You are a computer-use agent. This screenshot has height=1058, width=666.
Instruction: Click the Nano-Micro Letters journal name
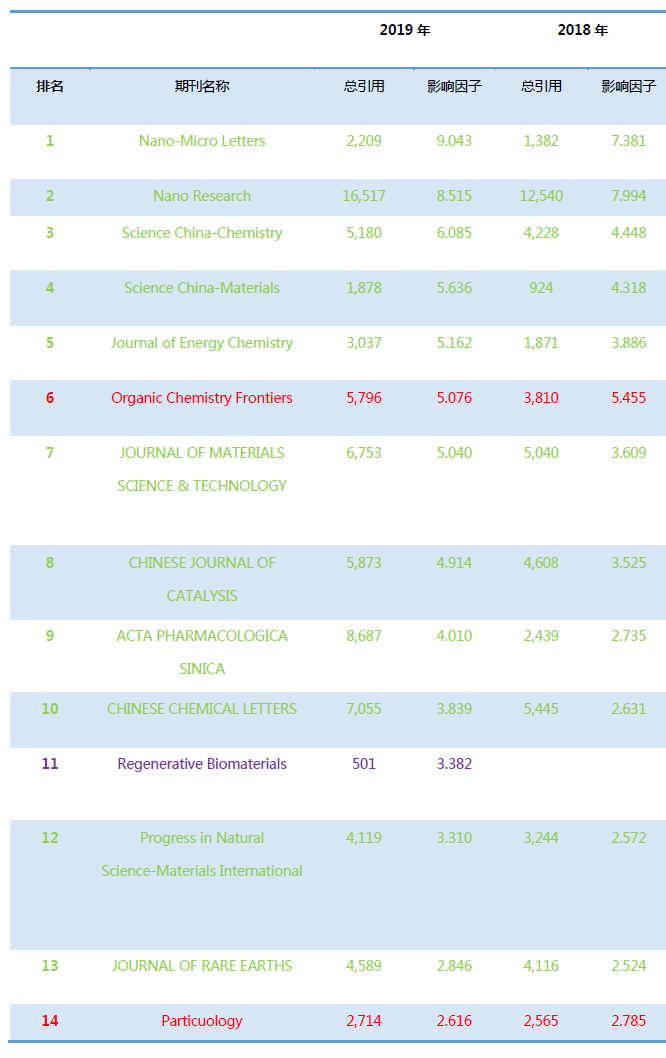pos(202,141)
